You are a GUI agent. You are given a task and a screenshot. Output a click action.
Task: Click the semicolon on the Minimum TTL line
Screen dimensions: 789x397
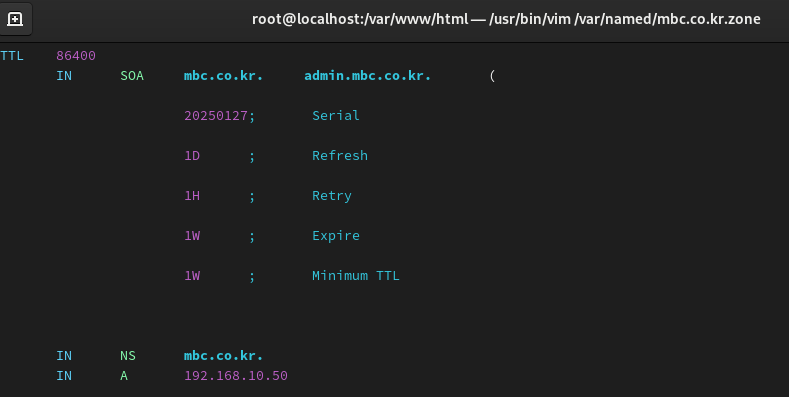point(252,277)
